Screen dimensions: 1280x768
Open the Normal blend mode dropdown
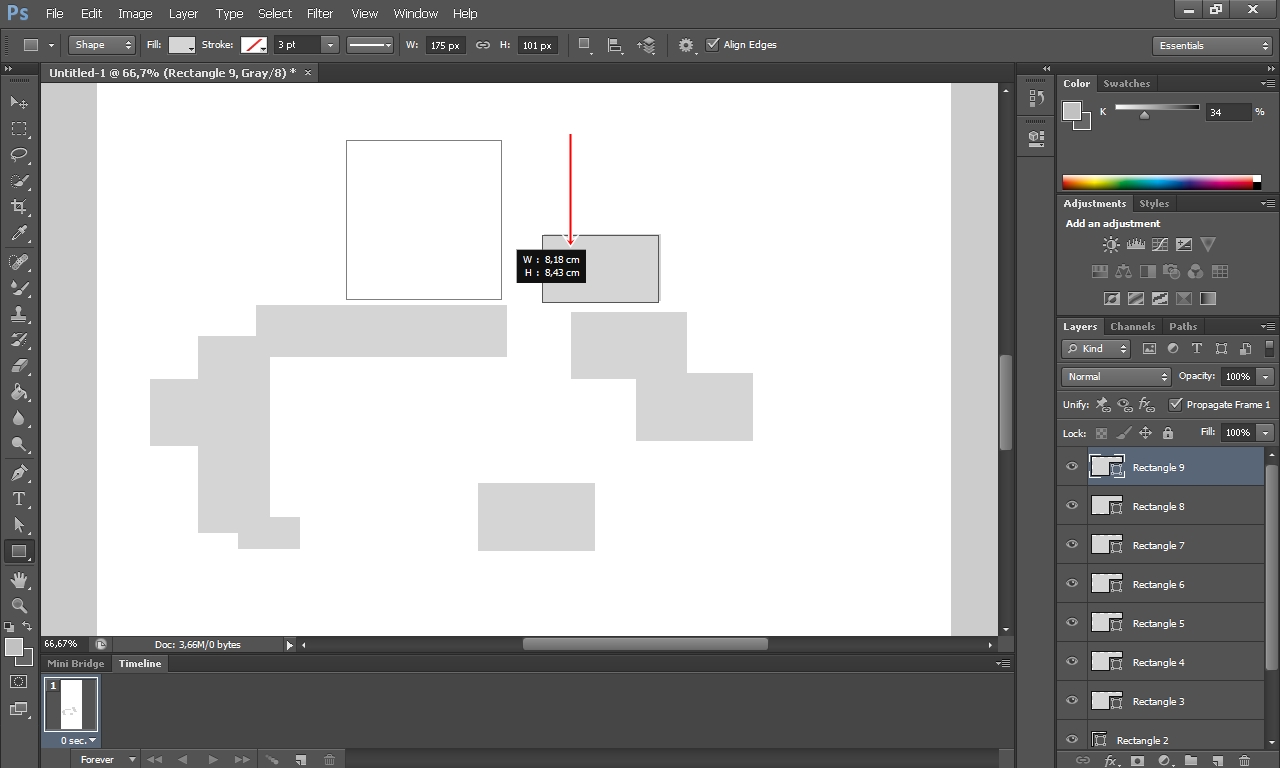coord(1115,377)
